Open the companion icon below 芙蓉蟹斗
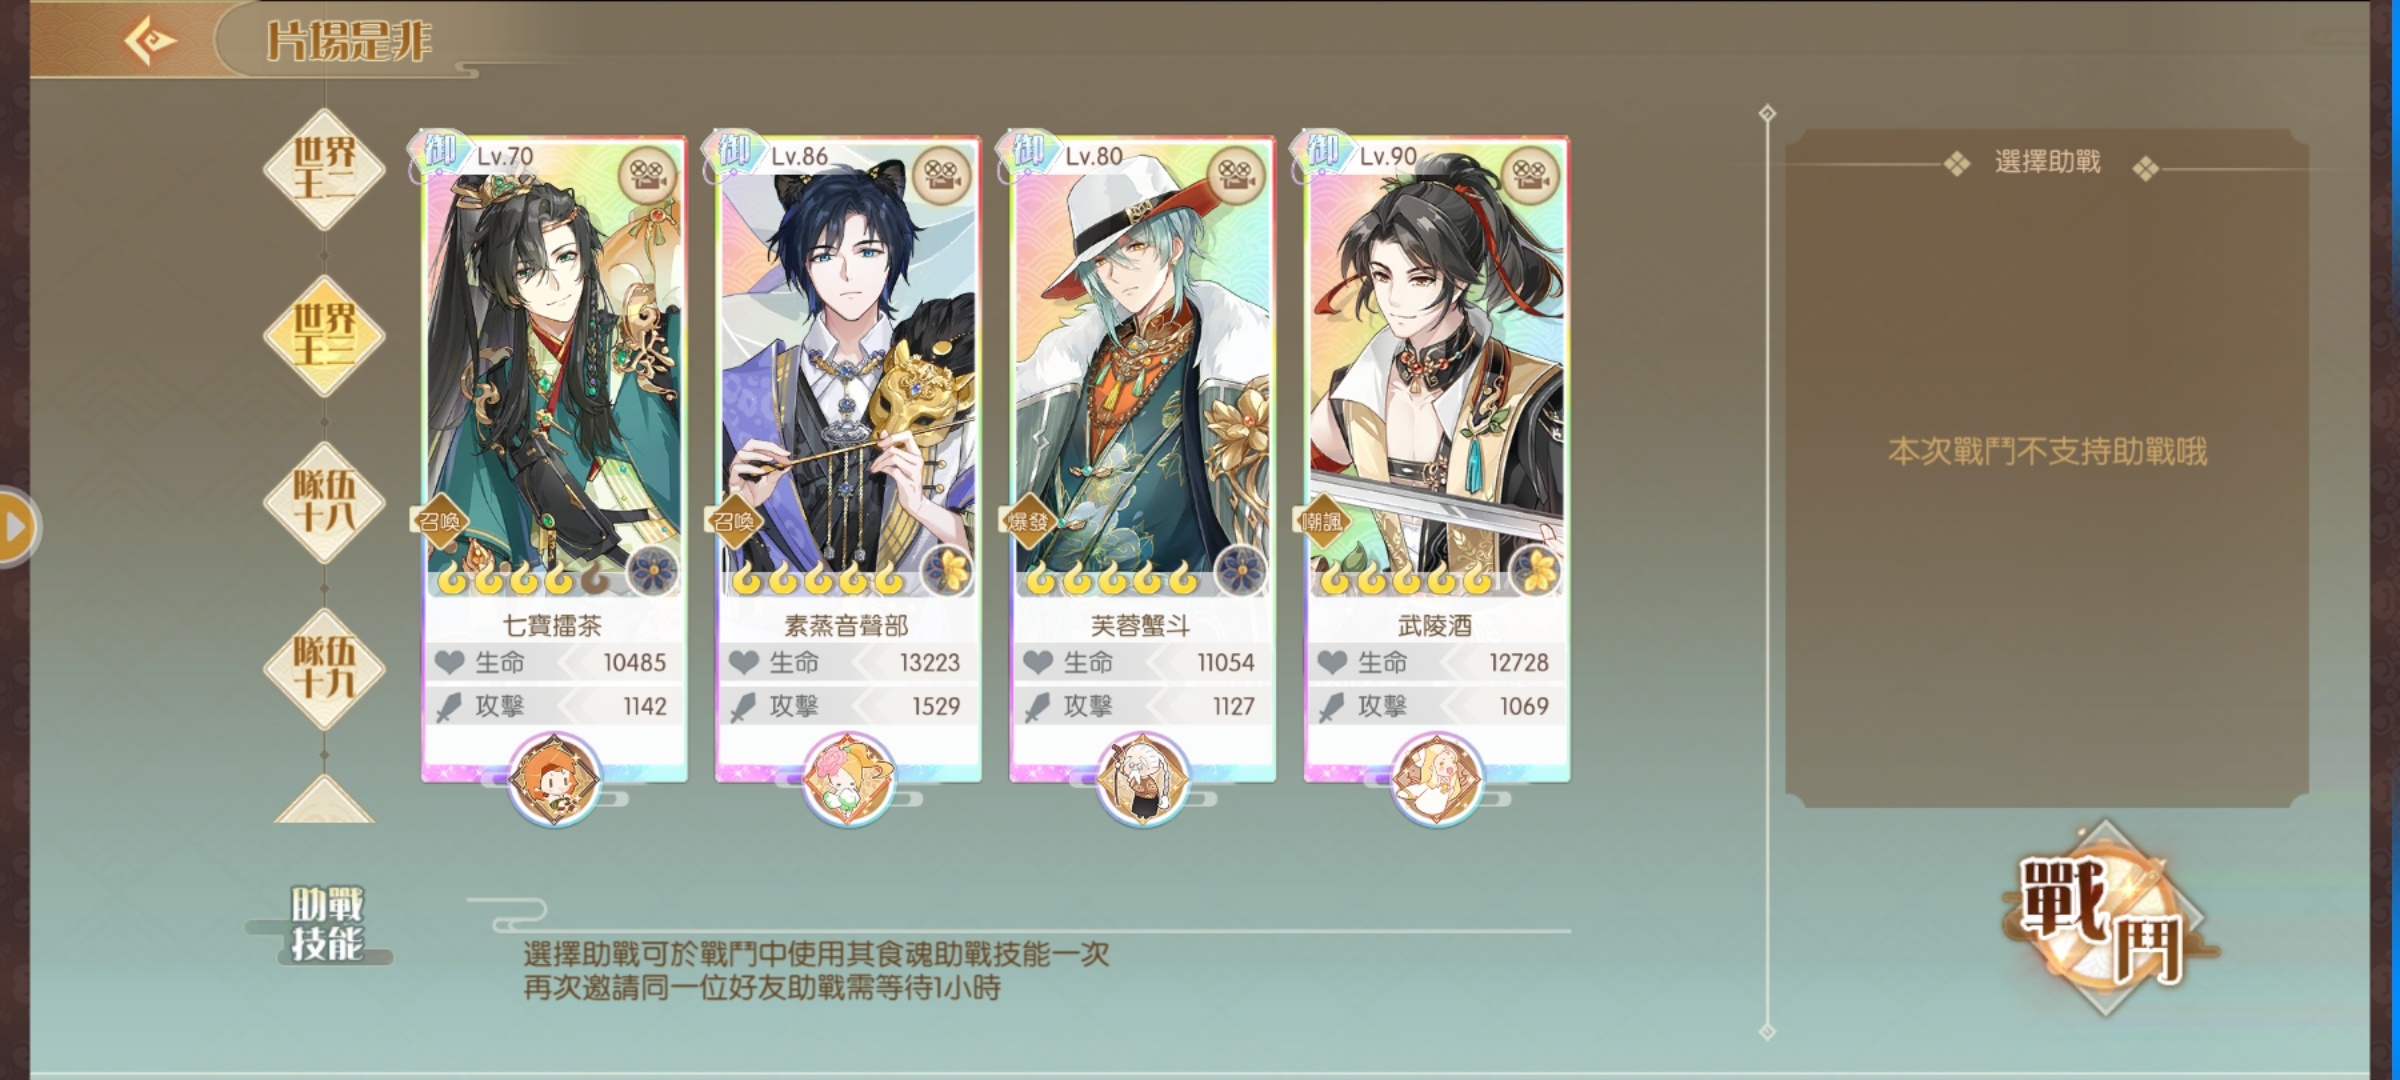2400x1080 pixels. (1142, 779)
